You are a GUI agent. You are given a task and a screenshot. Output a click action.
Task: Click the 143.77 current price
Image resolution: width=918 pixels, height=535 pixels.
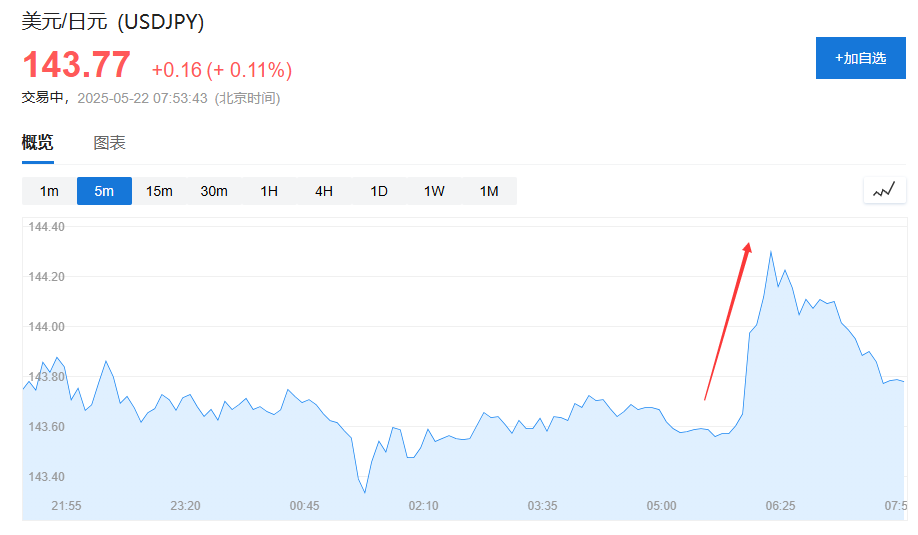(x=77, y=66)
